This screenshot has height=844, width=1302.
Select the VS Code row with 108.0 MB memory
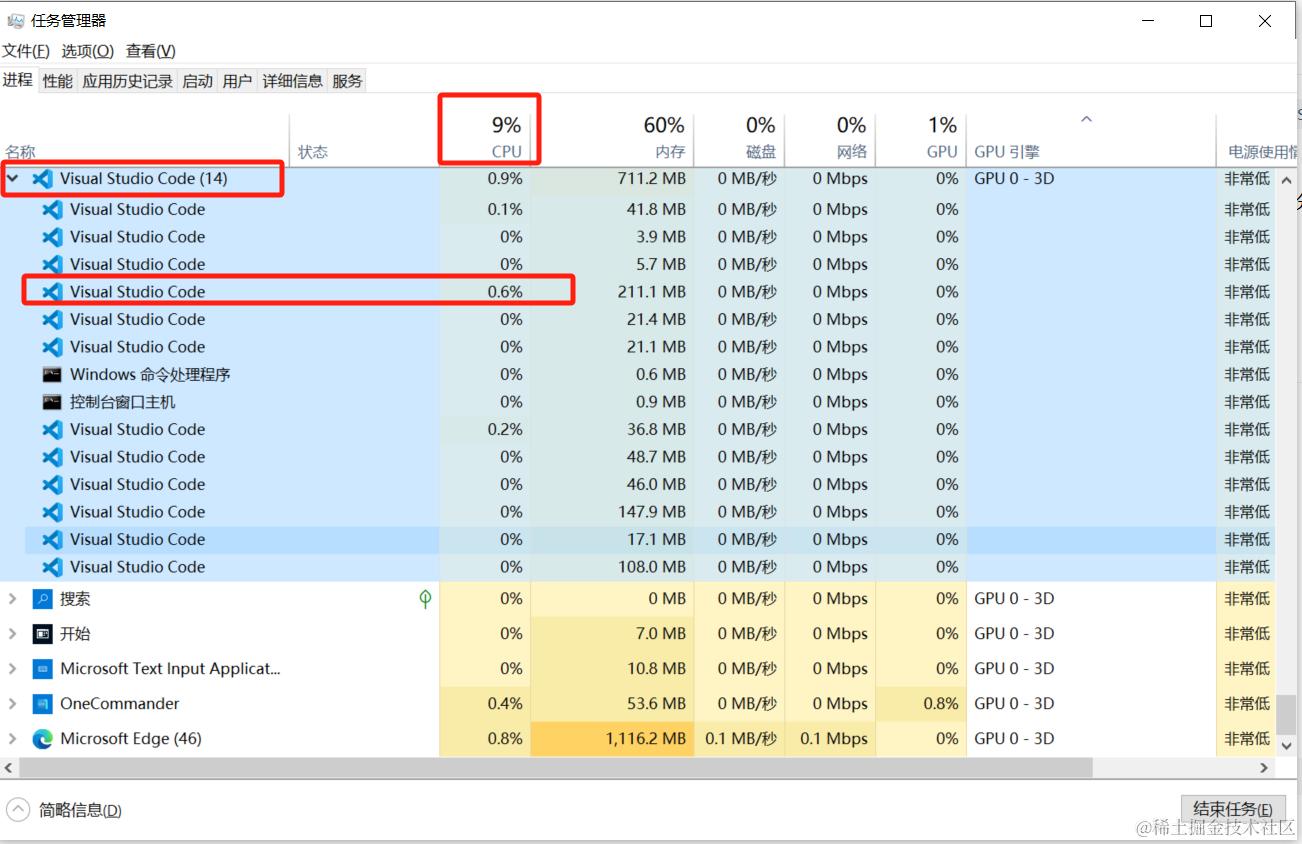tap(638, 567)
